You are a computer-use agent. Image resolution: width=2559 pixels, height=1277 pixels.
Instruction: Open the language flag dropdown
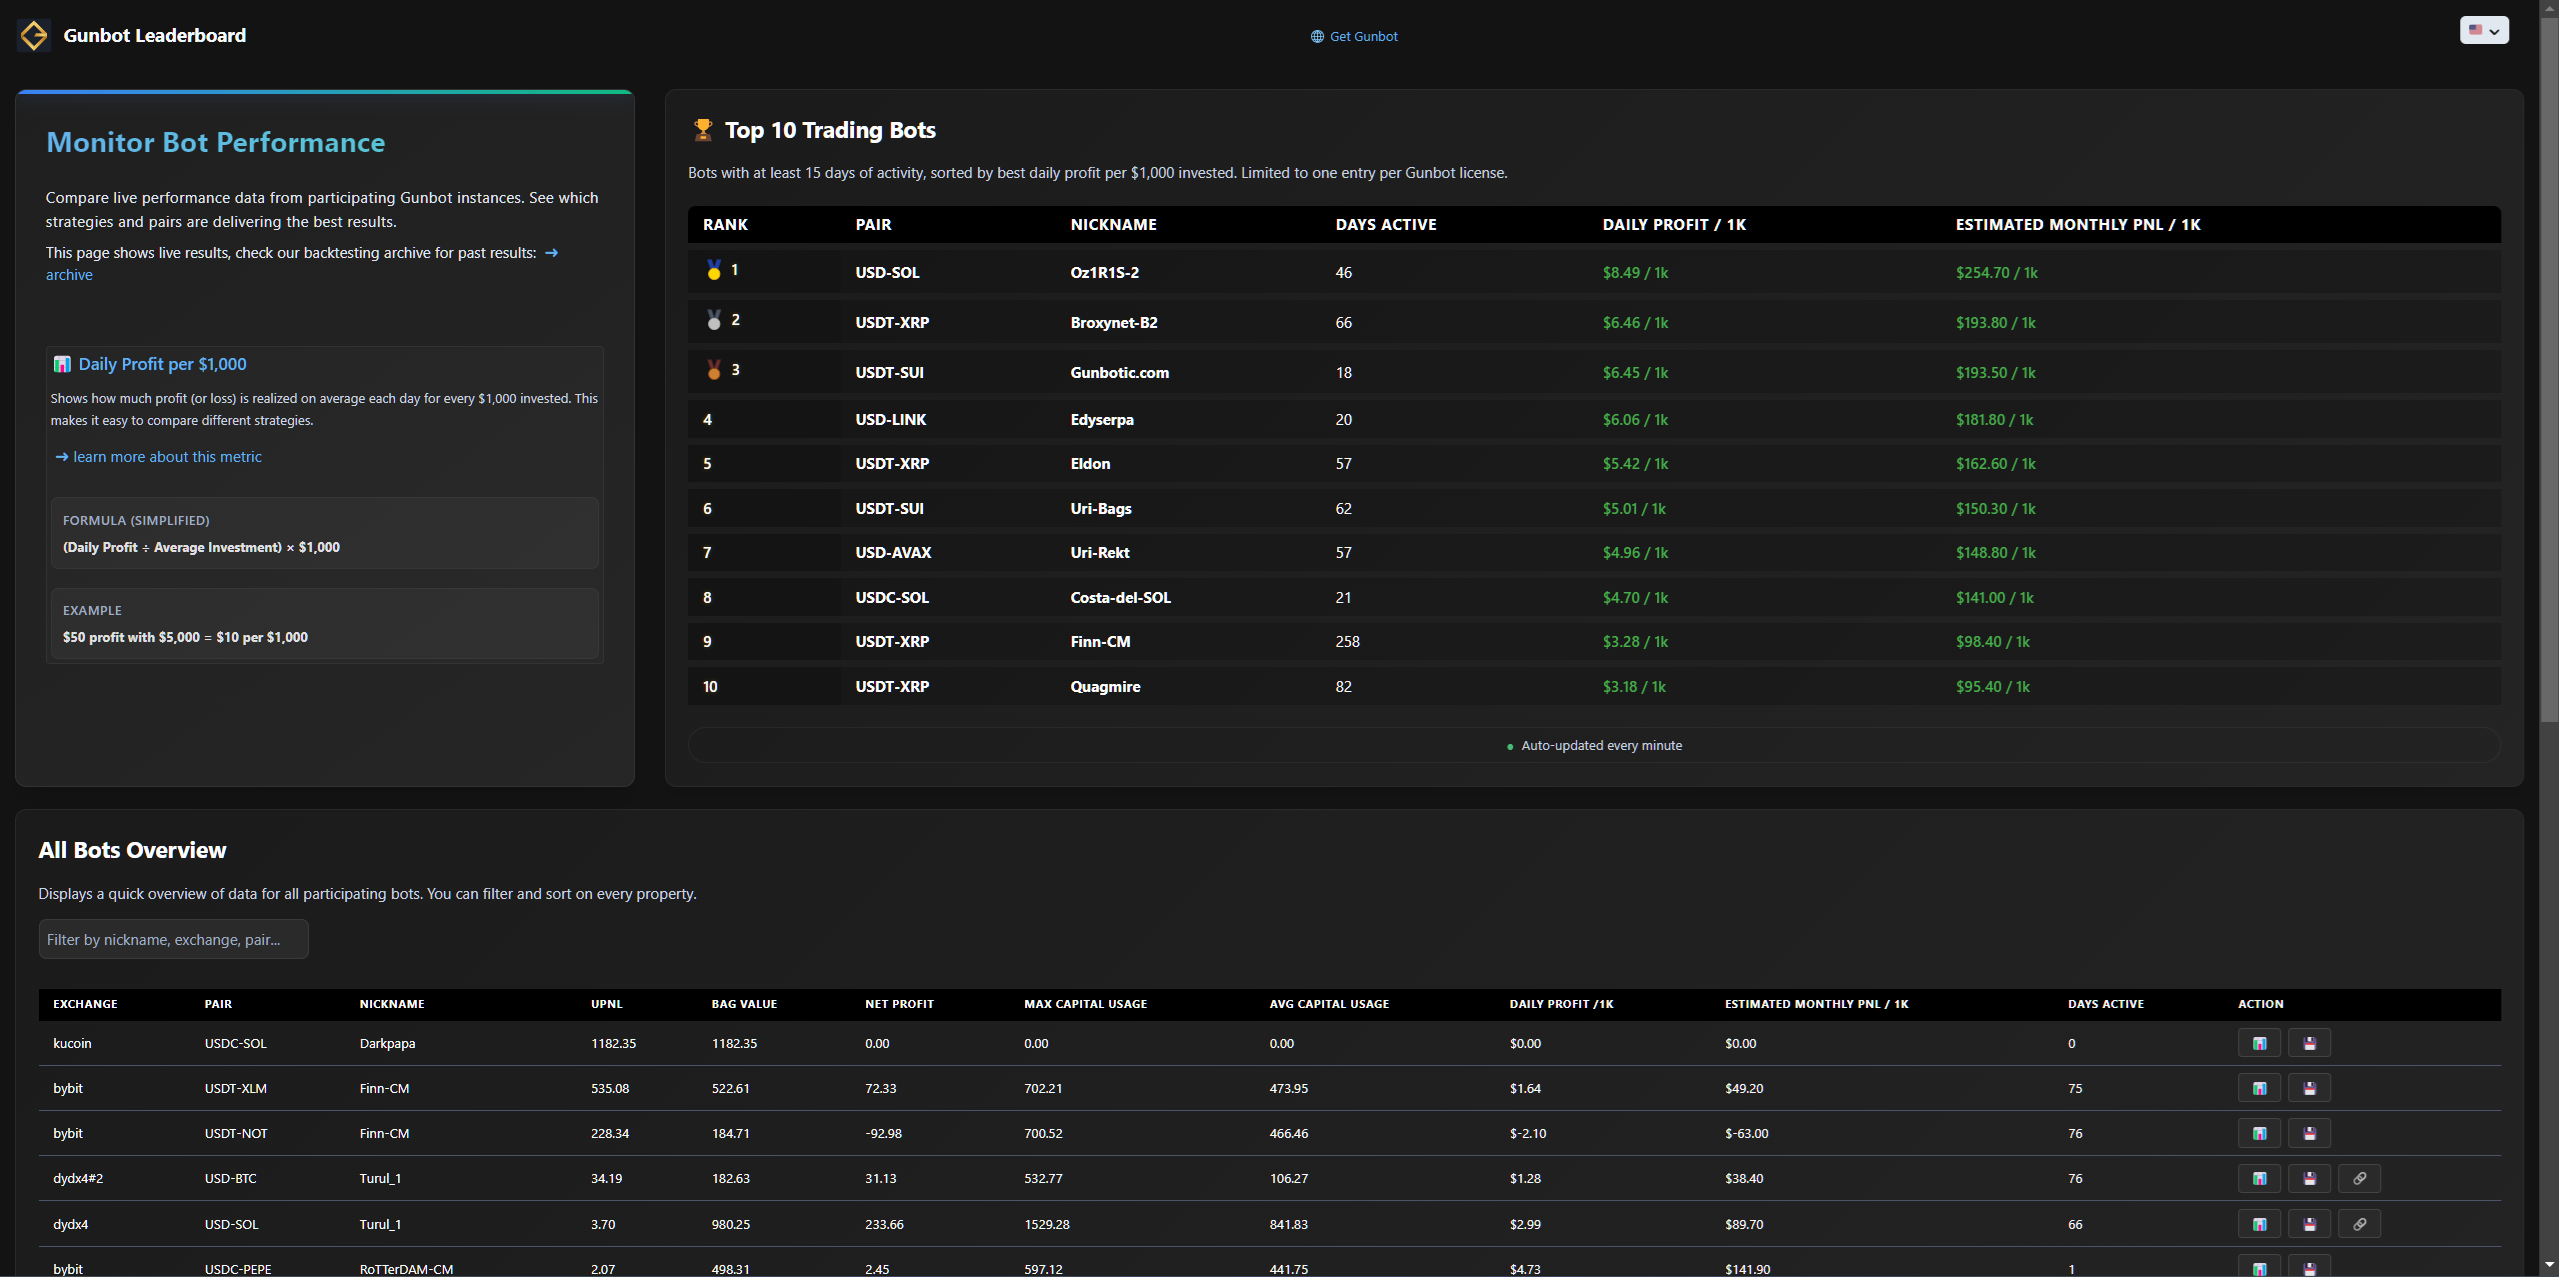click(x=2484, y=30)
